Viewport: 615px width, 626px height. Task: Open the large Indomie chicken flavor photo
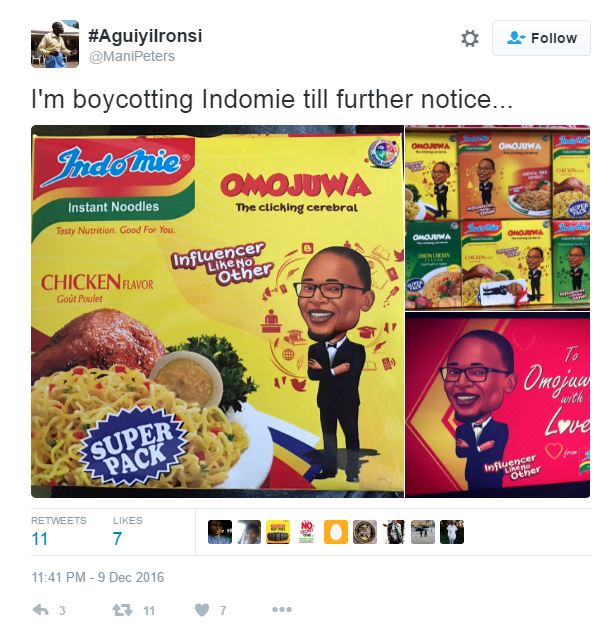pos(217,311)
